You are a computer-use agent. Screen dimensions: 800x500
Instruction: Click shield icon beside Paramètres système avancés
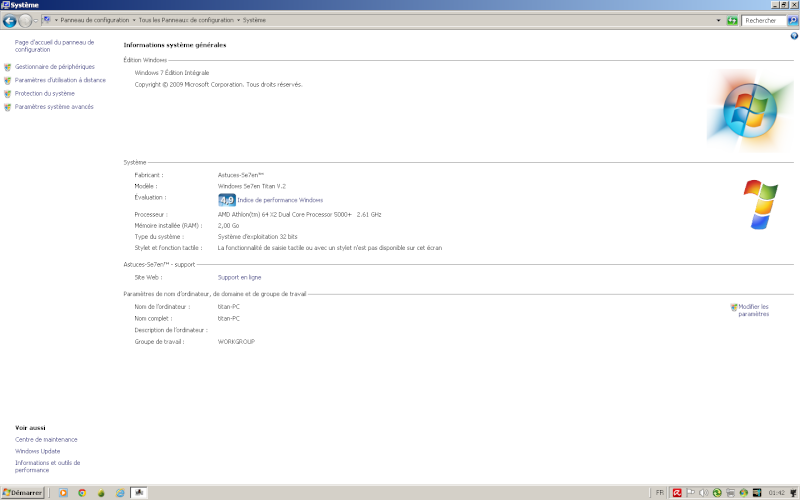click(8, 107)
